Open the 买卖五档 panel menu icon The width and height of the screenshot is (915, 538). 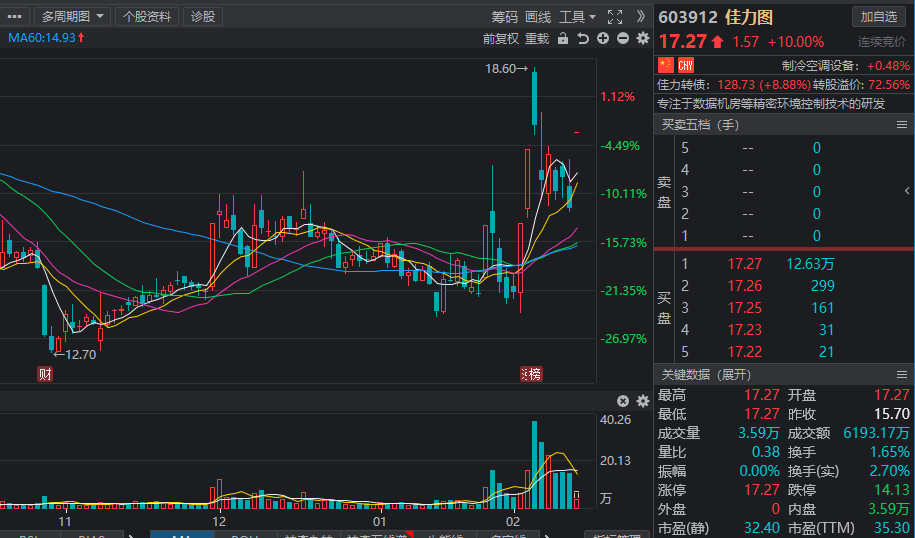(x=902, y=124)
